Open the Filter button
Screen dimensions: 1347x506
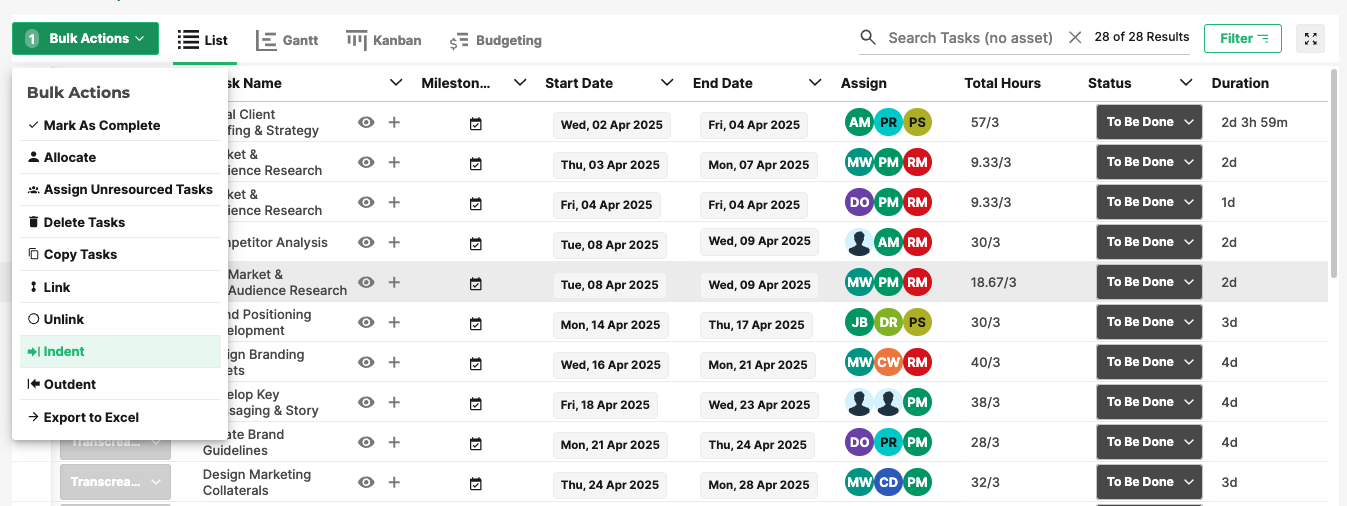[x=1243, y=38]
